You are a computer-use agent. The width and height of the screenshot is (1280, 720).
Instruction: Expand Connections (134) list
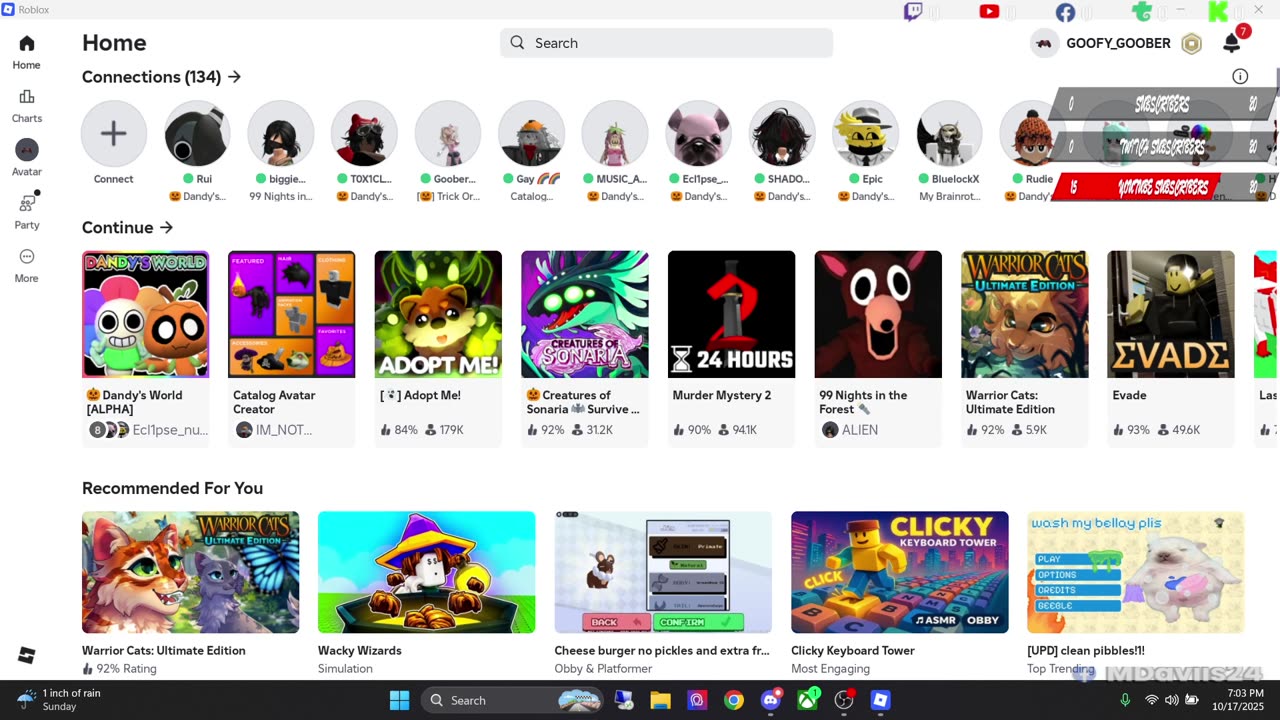tap(161, 77)
